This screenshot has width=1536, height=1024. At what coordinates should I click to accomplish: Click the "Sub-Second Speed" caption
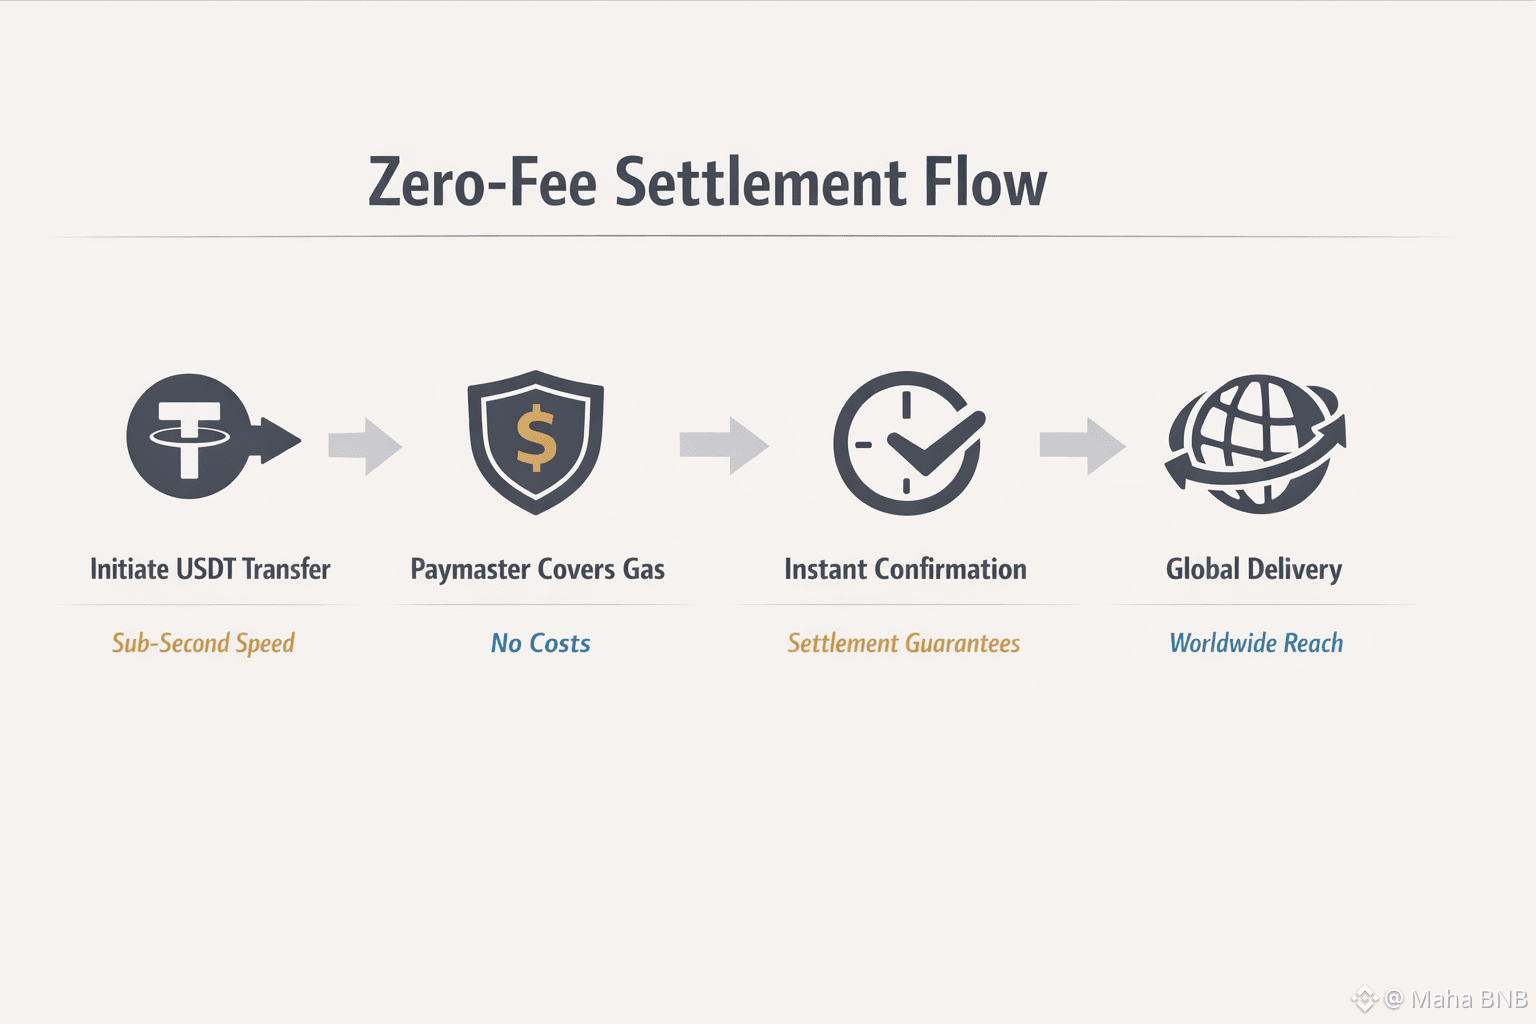[x=203, y=643]
